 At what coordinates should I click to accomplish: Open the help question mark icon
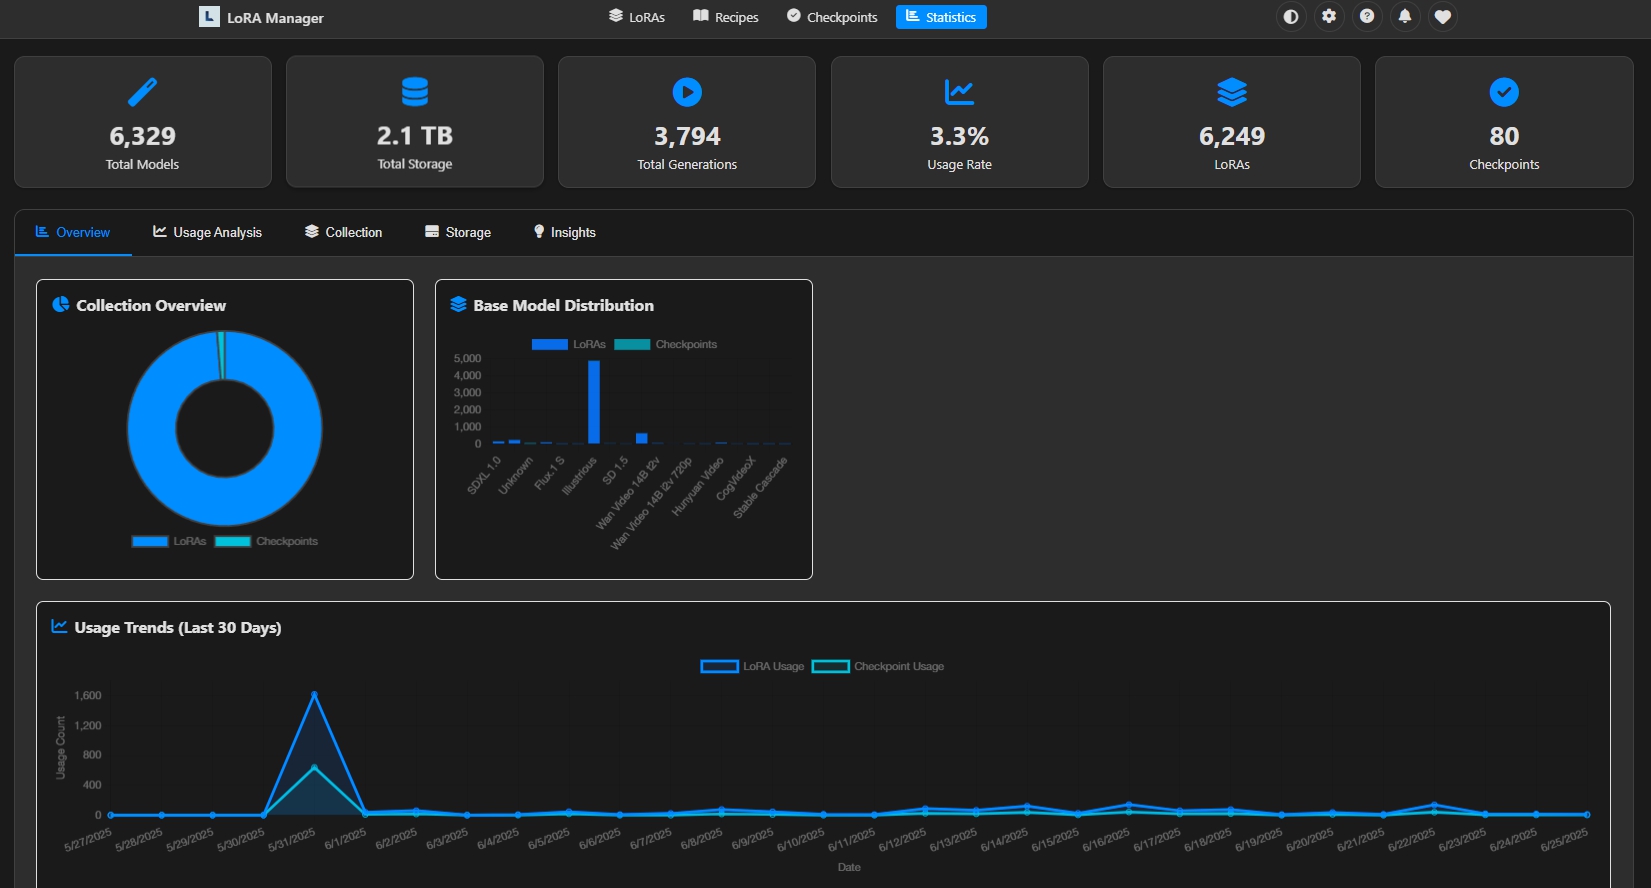coord(1367,17)
